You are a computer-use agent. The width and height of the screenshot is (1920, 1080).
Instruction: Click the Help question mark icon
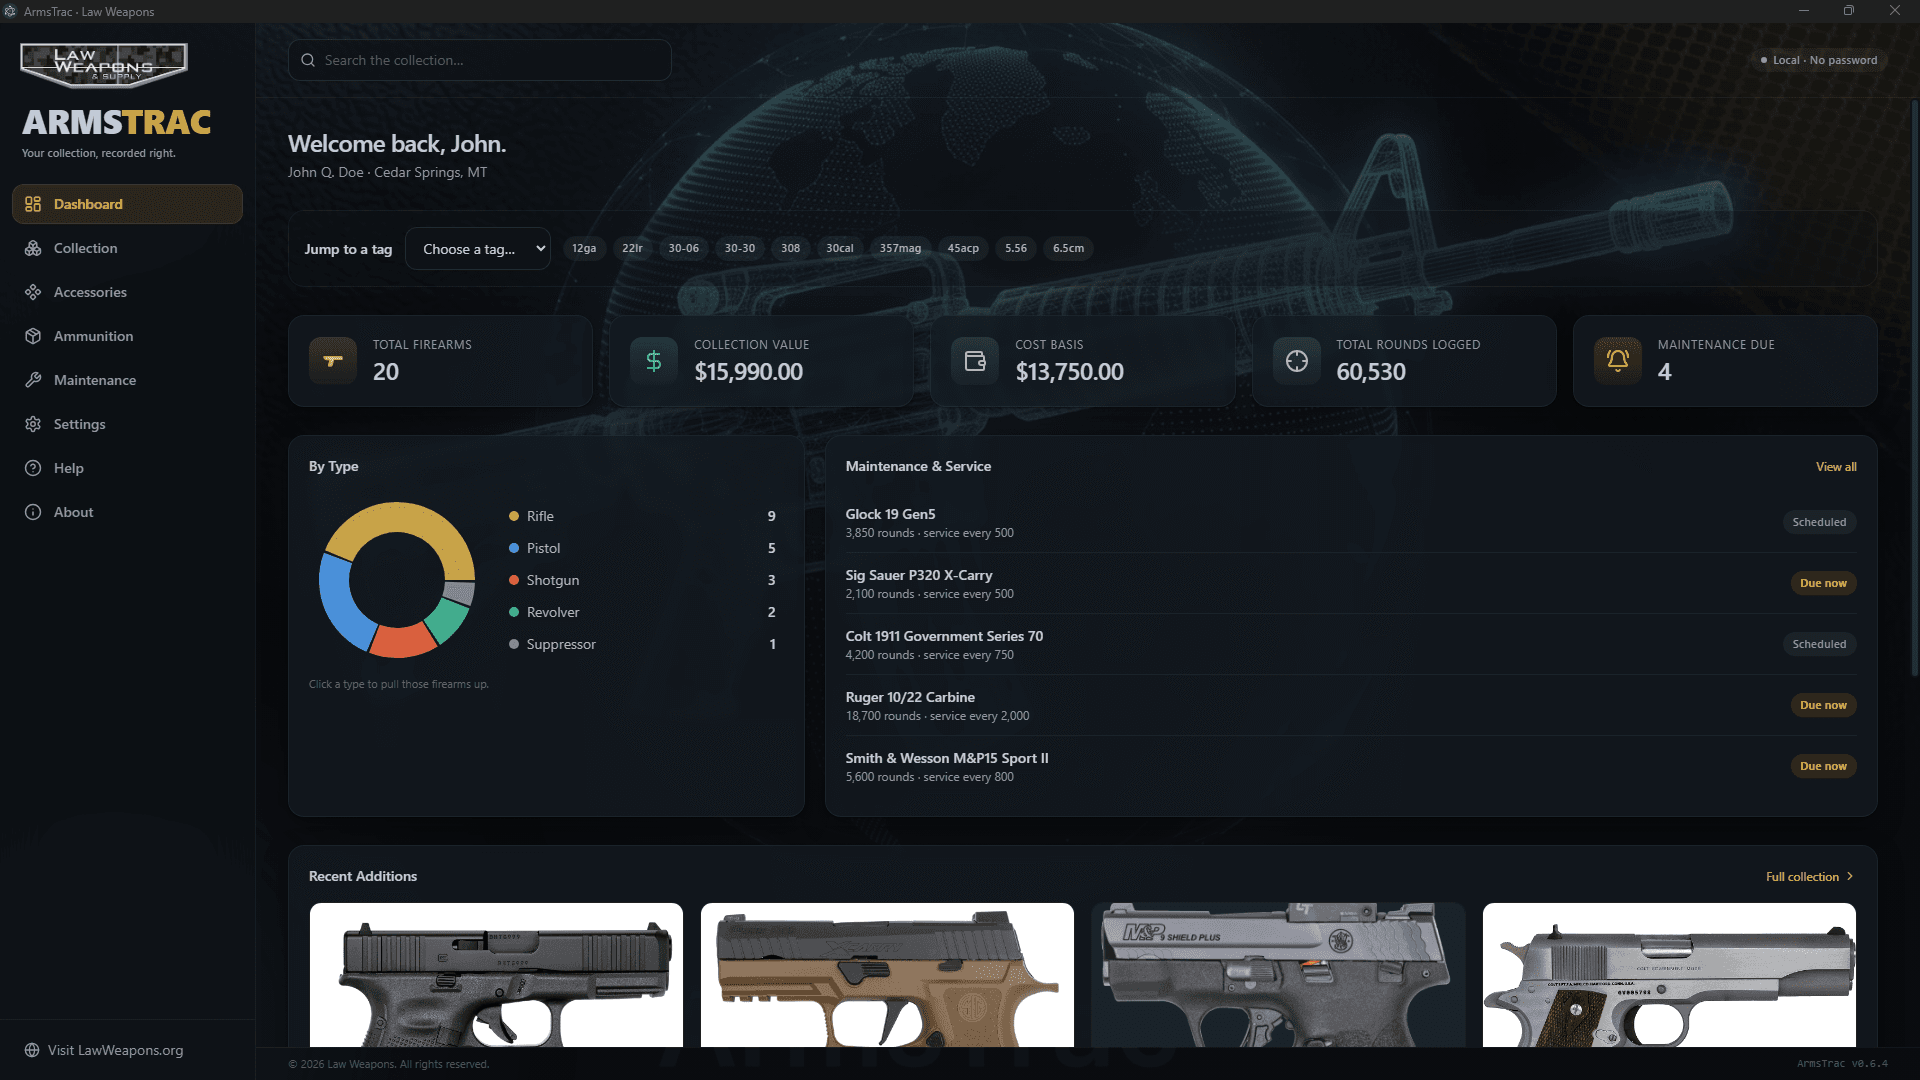coord(33,468)
